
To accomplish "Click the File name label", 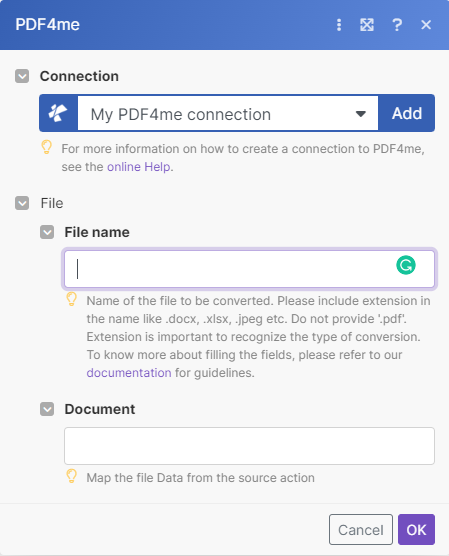I will 97,232.
